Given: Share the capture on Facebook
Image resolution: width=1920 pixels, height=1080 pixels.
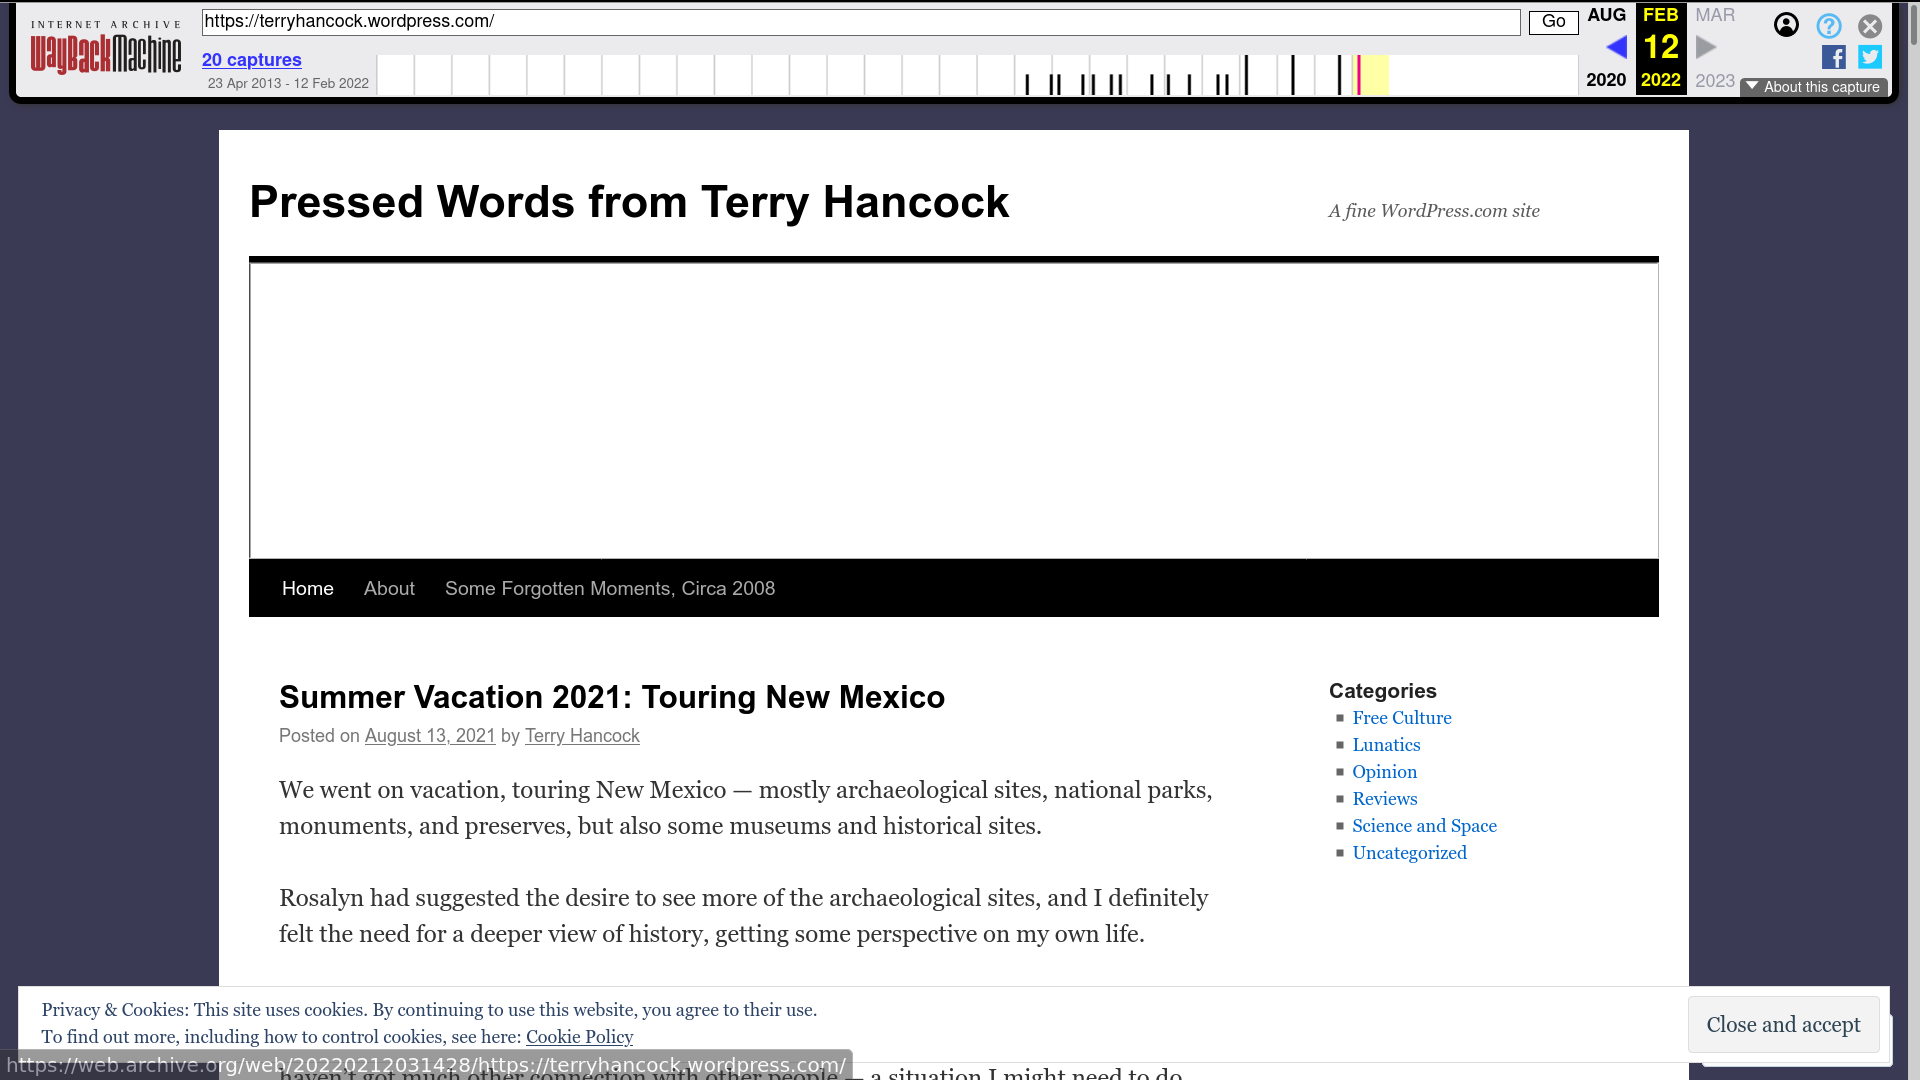Looking at the screenshot, I should [1833, 57].
